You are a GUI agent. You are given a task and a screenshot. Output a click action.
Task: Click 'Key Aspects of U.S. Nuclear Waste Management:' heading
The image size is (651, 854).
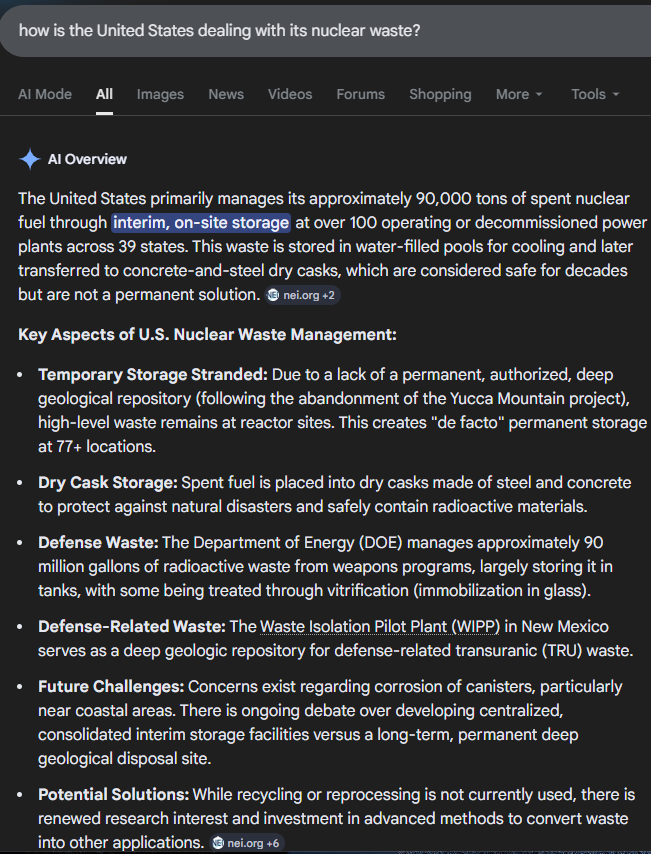pyautogui.click(x=207, y=334)
